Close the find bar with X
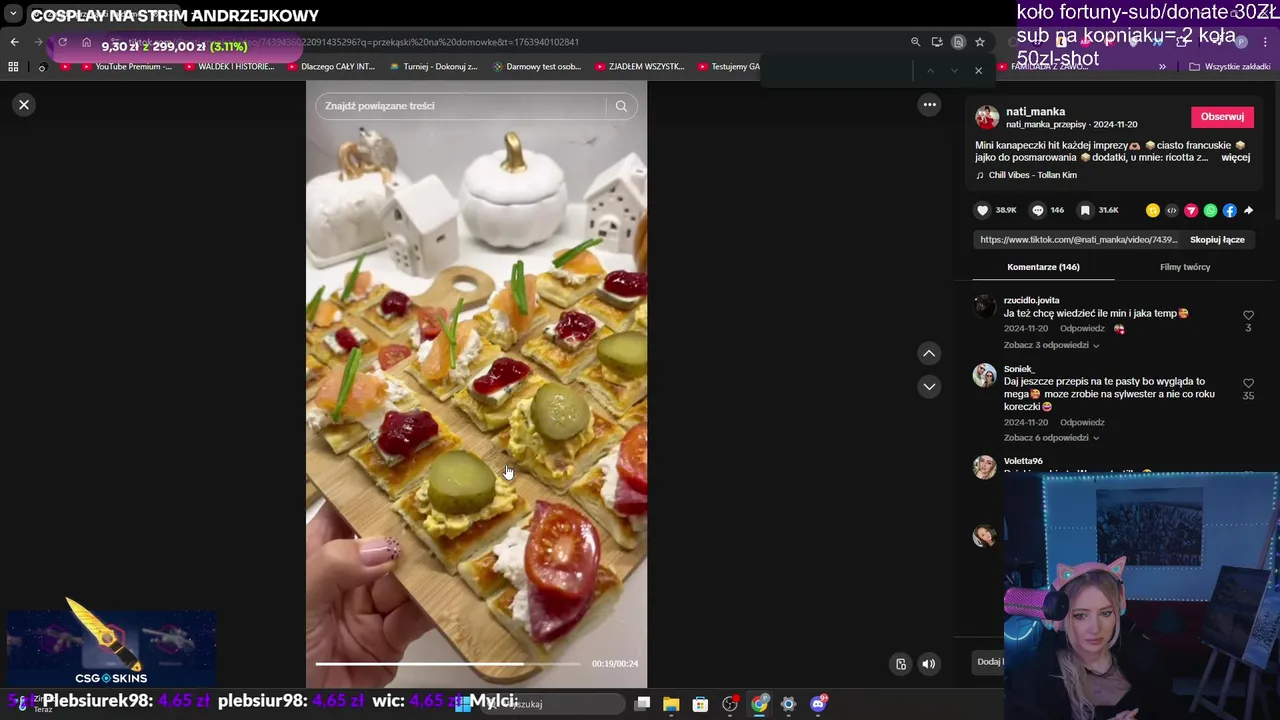The height and width of the screenshot is (720, 1280). click(978, 71)
